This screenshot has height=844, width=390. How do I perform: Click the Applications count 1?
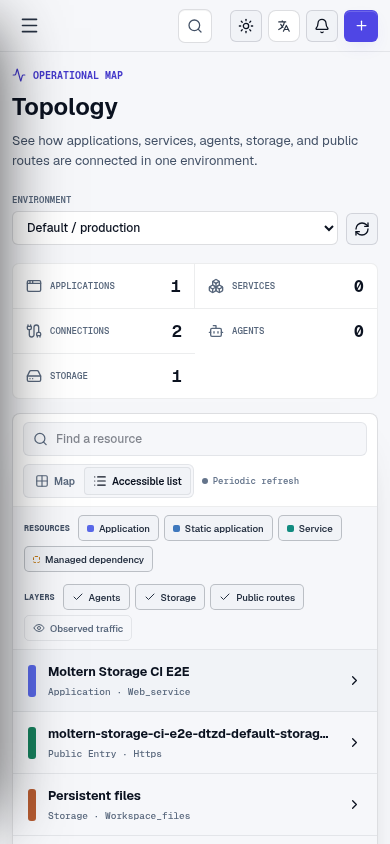[x=176, y=286]
